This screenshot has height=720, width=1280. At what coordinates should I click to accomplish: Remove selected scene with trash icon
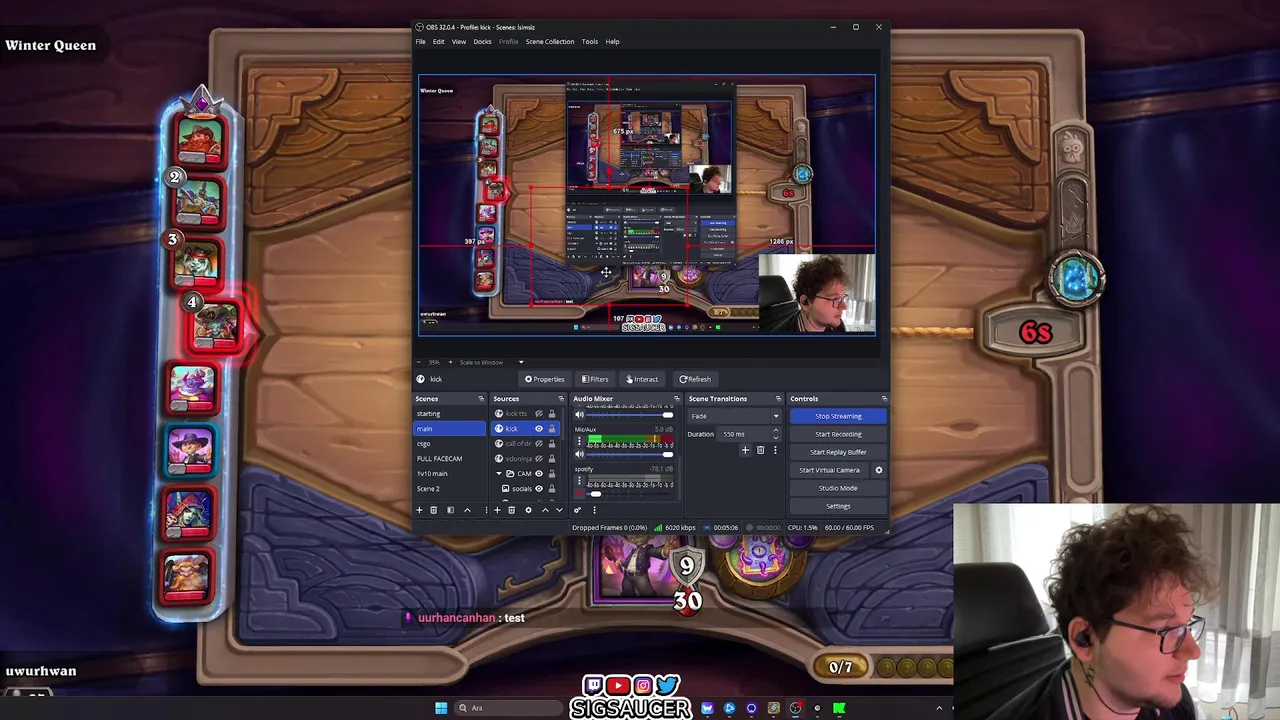pos(433,510)
